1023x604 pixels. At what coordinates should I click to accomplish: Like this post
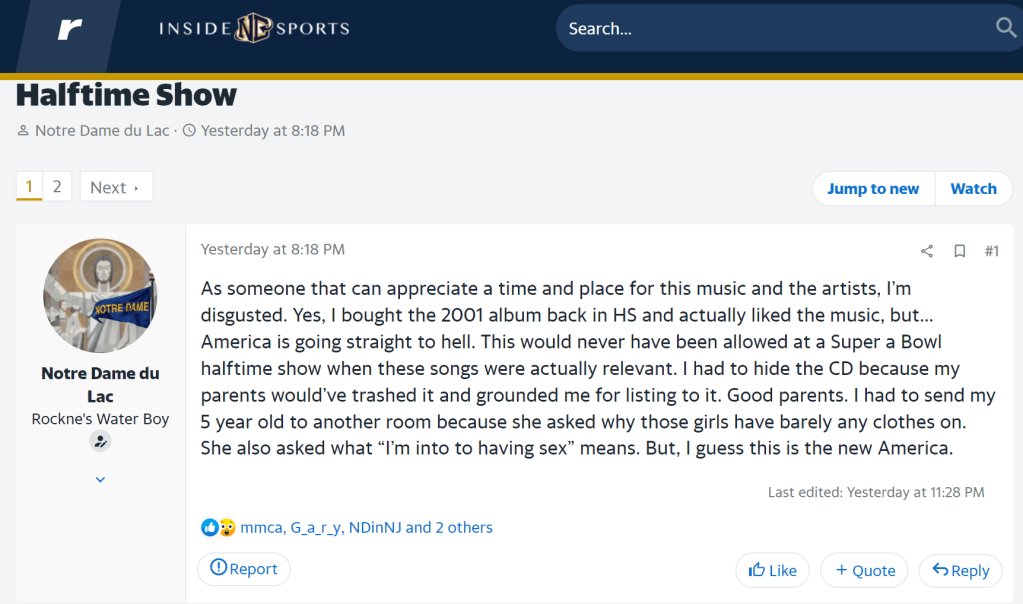[773, 570]
